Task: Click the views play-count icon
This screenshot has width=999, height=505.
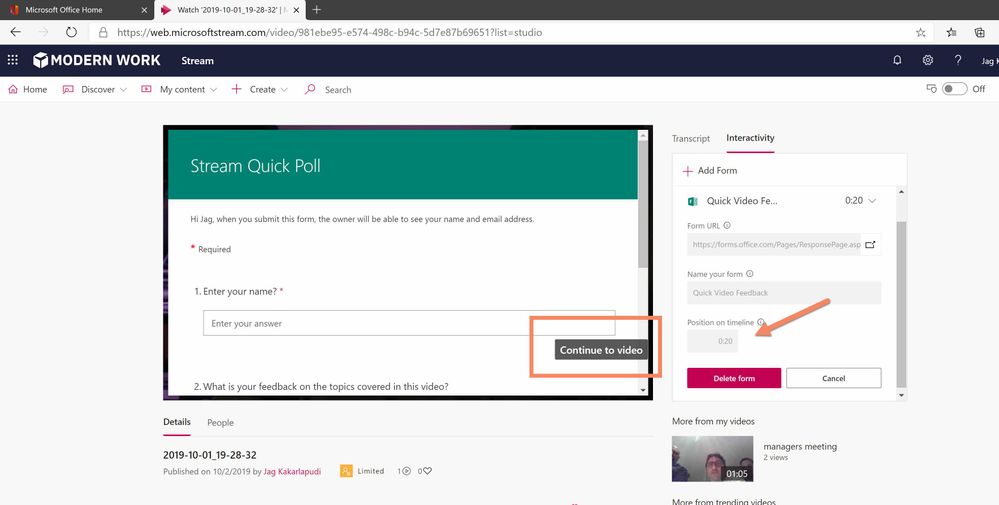Action: point(406,471)
